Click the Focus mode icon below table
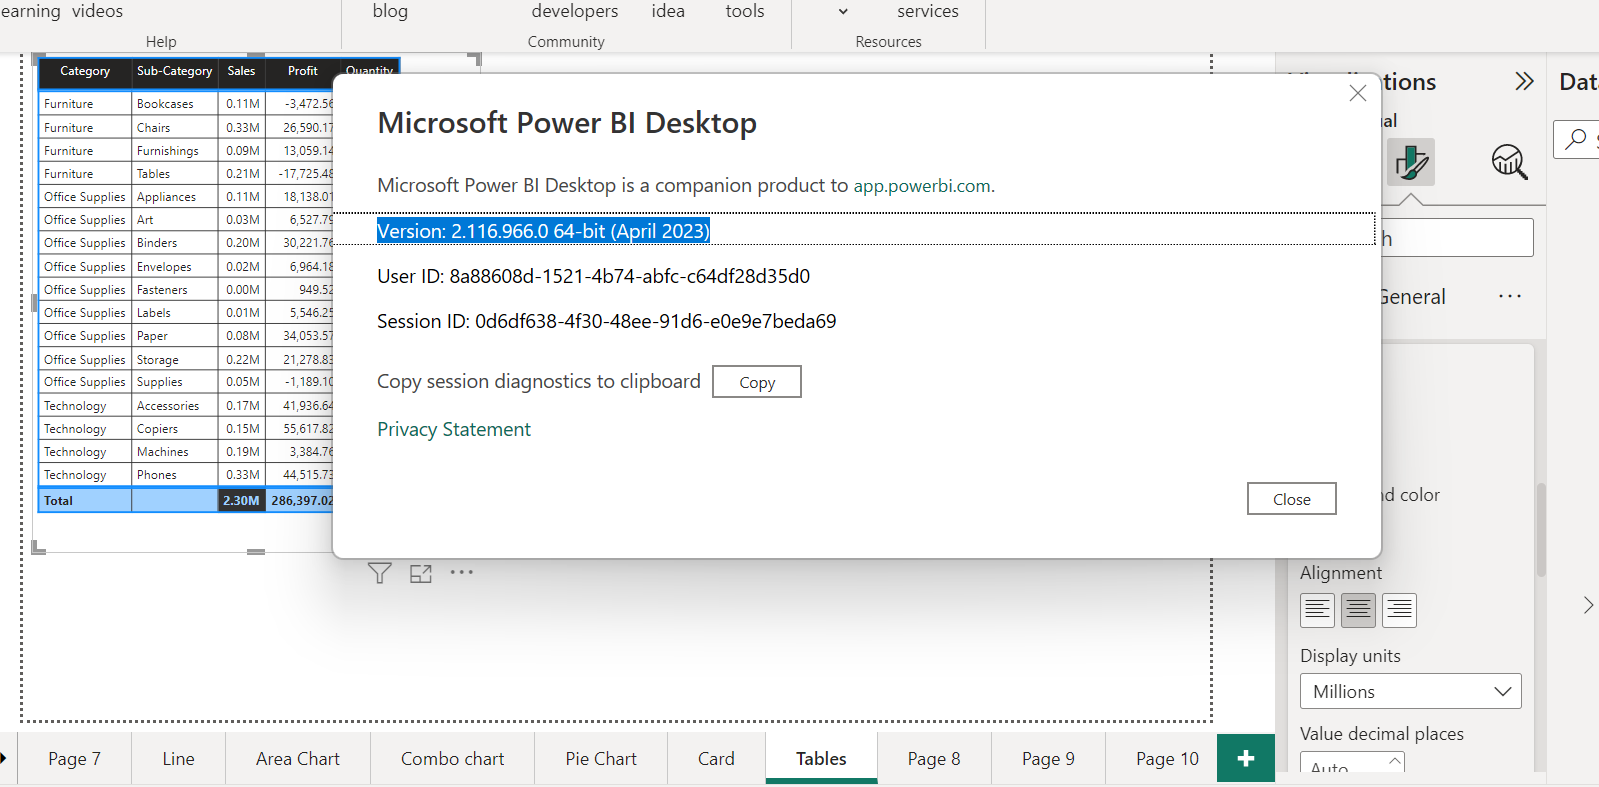Viewport: 1599px width, 787px height. click(x=421, y=573)
